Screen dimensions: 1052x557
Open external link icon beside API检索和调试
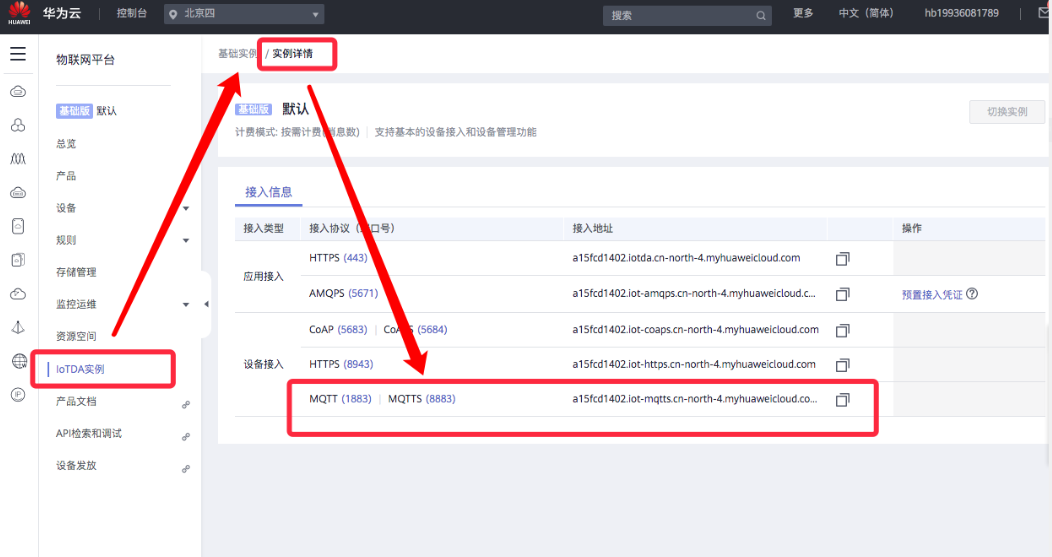[186, 437]
